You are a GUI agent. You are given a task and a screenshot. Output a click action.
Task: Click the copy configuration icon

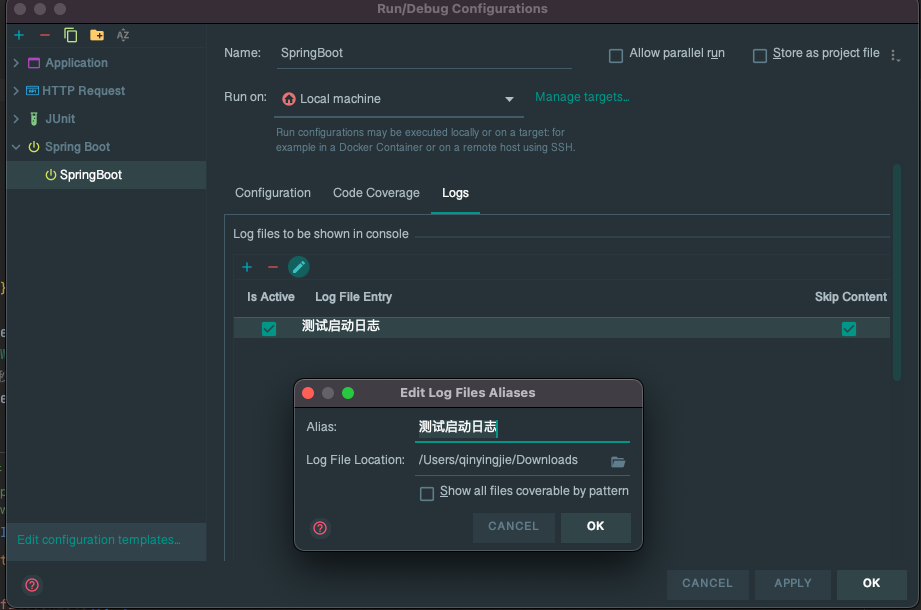70,35
